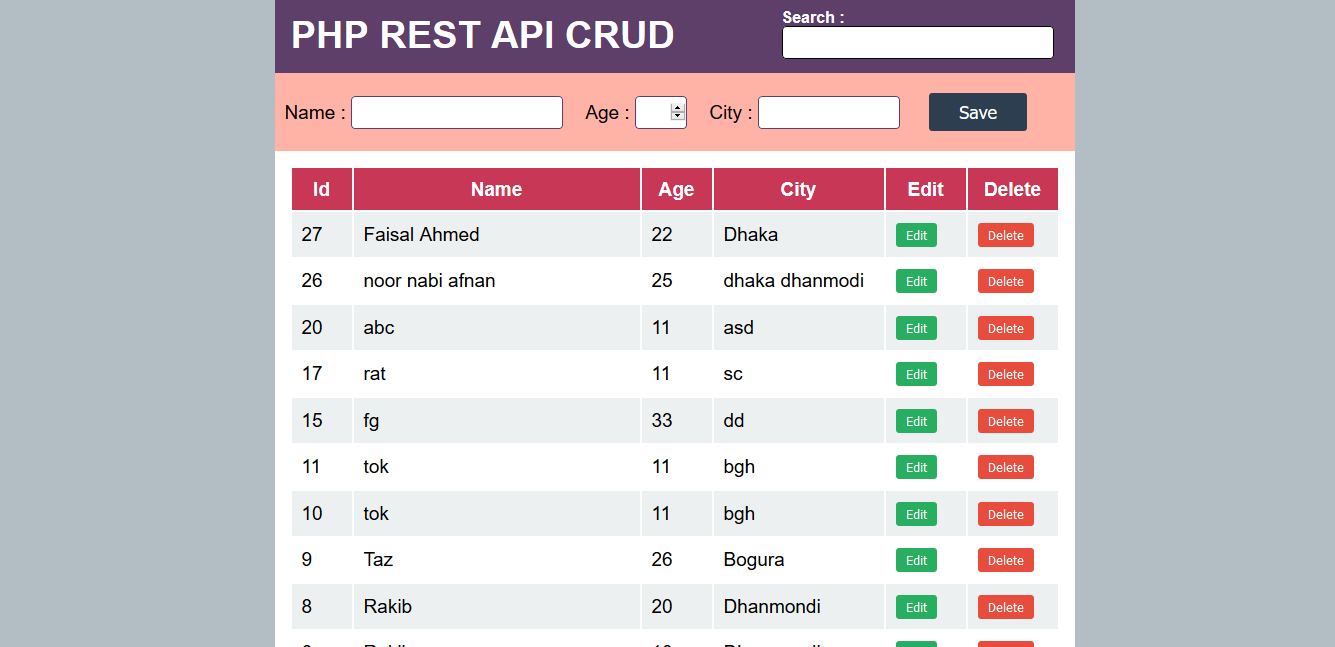Edit the Faisal Ahmed record
The height and width of the screenshot is (647, 1335).
coord(916,235)
